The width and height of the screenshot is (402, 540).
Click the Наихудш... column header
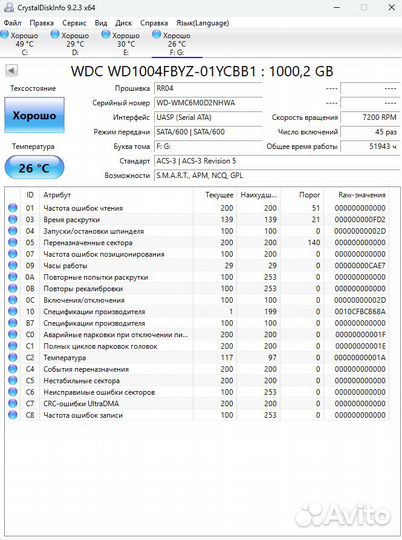tap(258, 195)
